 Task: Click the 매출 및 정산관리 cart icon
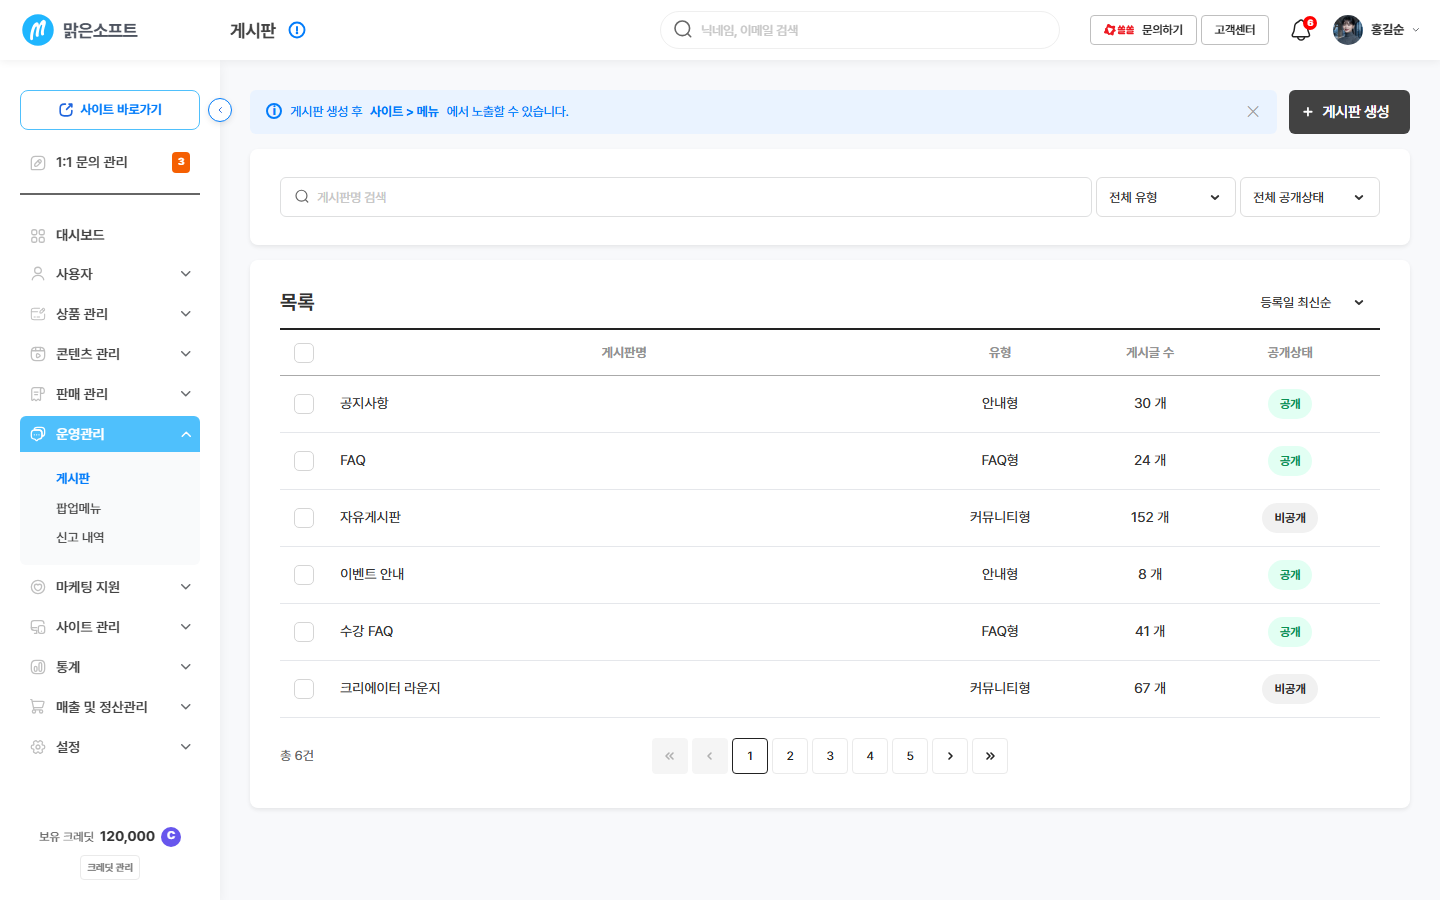pos(38,707)
